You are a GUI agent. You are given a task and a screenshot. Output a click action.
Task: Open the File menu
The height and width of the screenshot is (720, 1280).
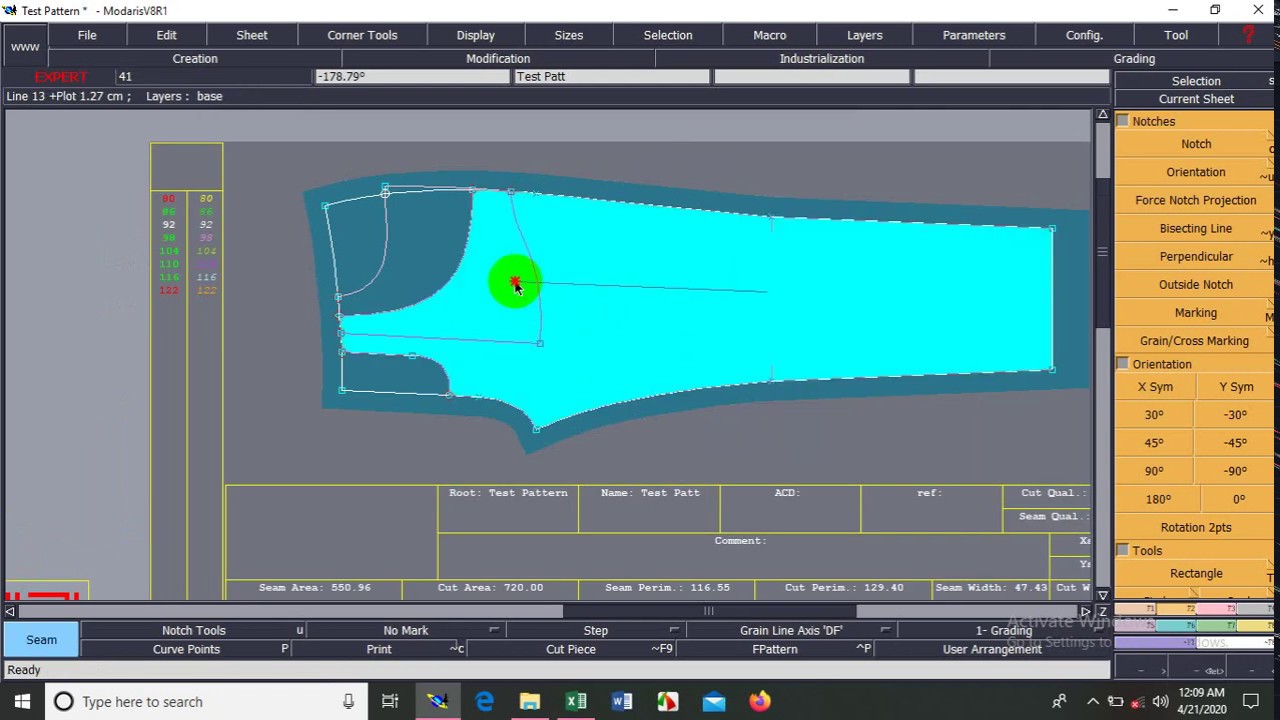[87, 35]
